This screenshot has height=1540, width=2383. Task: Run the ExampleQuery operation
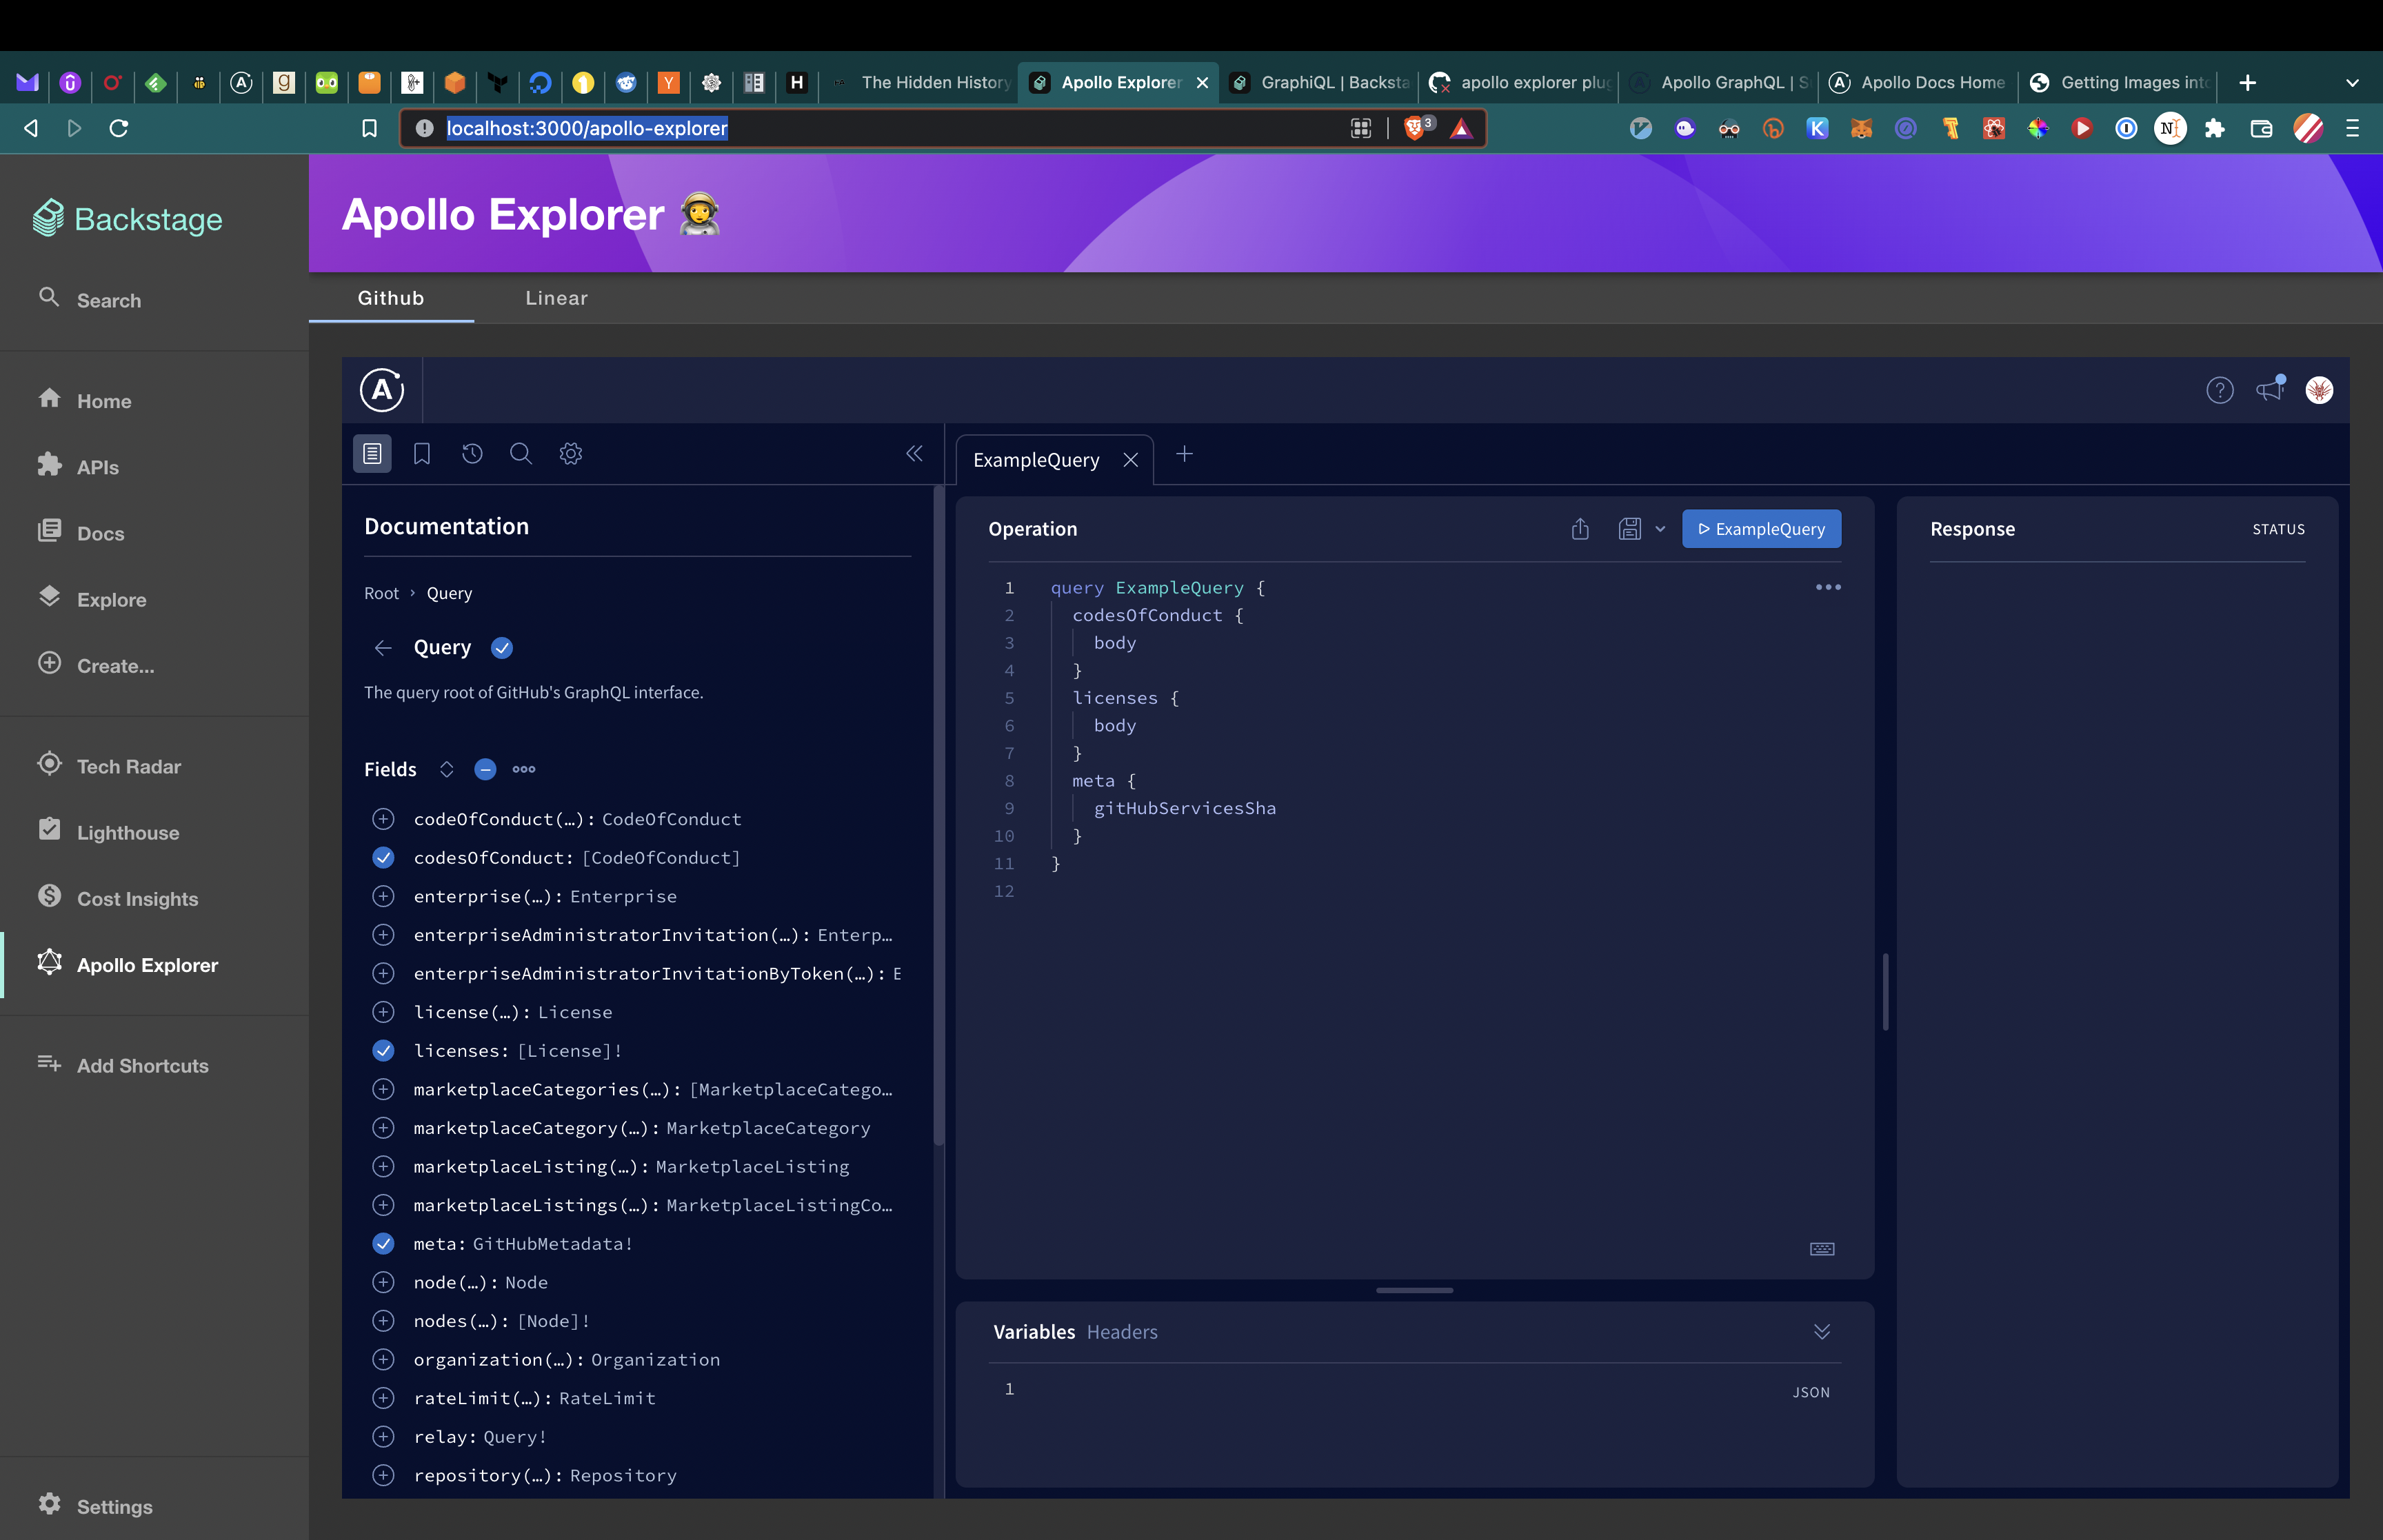pos(1761,529)
